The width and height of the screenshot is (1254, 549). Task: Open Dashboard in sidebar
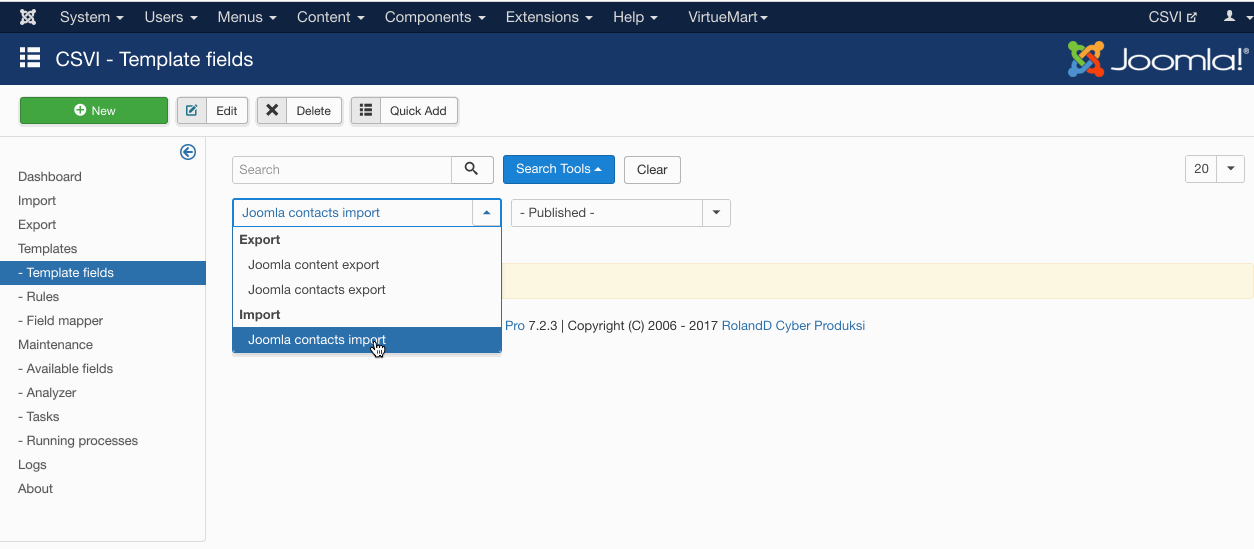tap(50, 177)
